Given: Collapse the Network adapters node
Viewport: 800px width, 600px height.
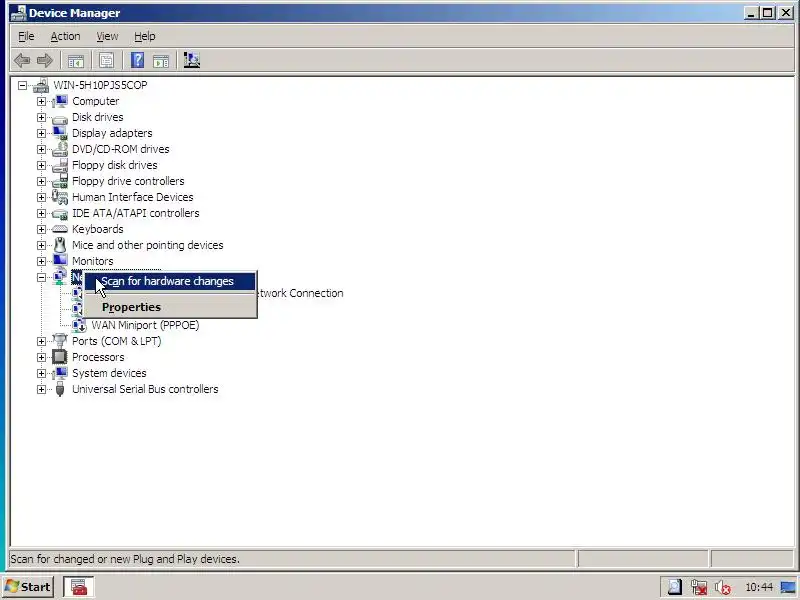Looking at the screenshot, I should [x=41, y=278].
